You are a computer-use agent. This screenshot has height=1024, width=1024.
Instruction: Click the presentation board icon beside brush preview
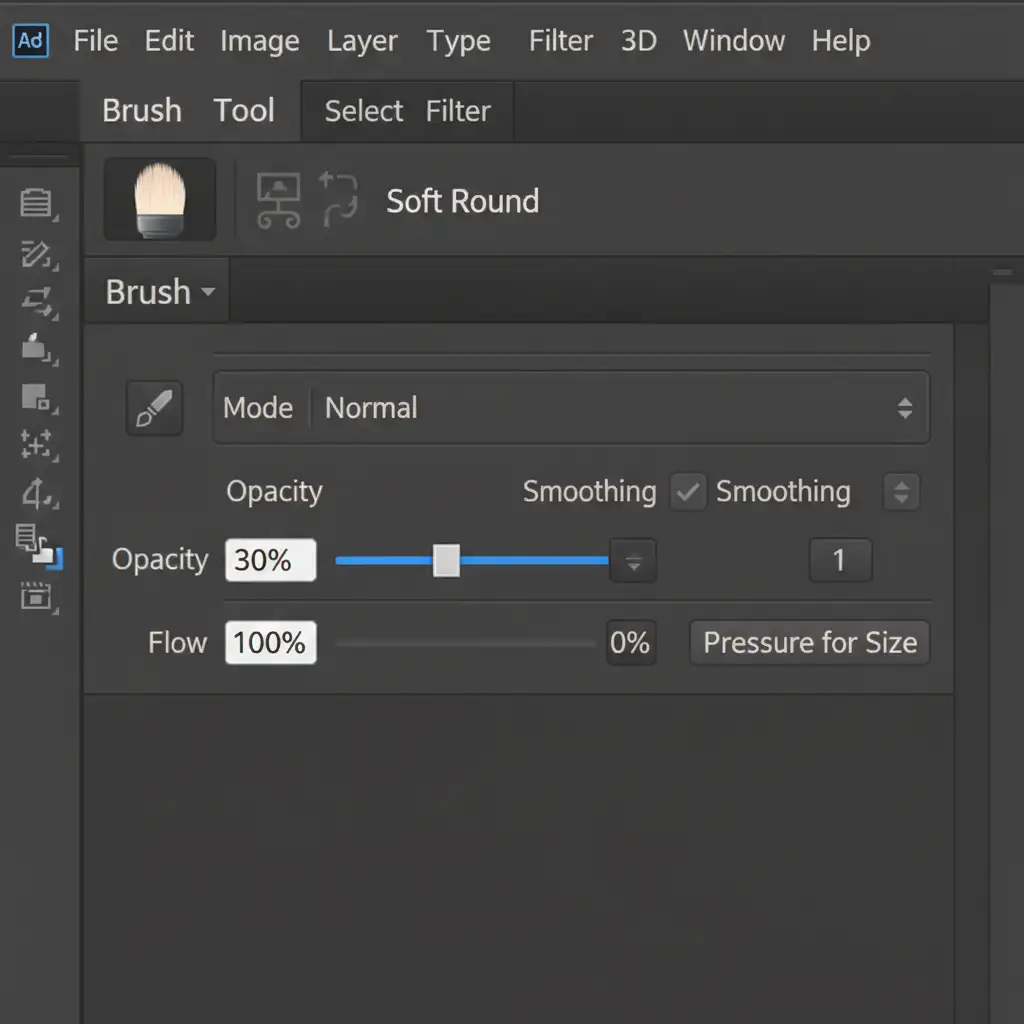(x=278, y=200)
